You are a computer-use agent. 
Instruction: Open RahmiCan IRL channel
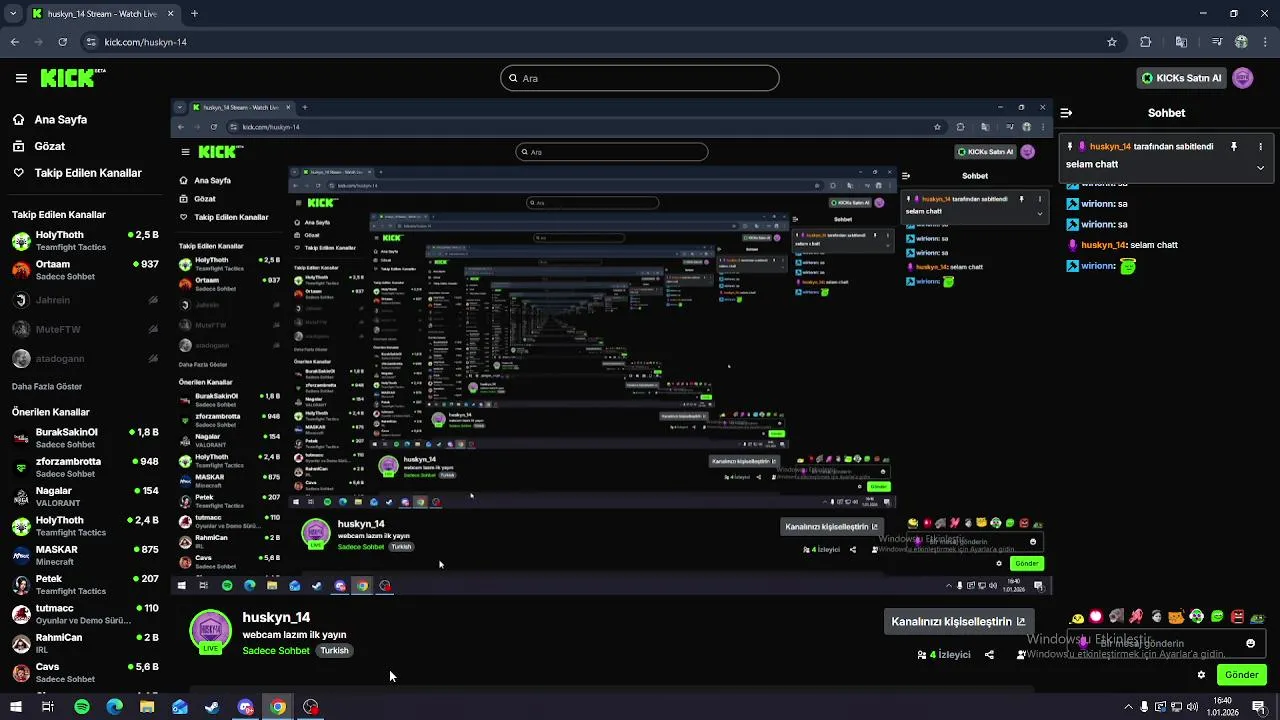click(85, 643)
